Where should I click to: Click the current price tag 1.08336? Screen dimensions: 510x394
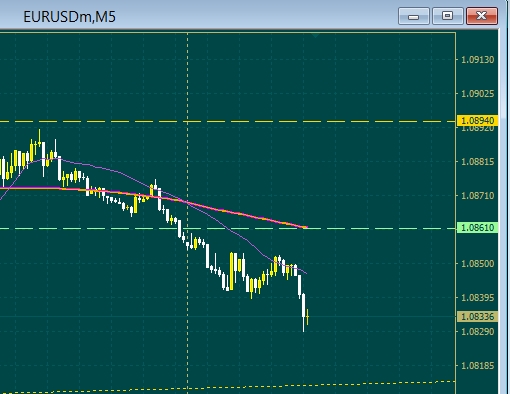[477, 316]
